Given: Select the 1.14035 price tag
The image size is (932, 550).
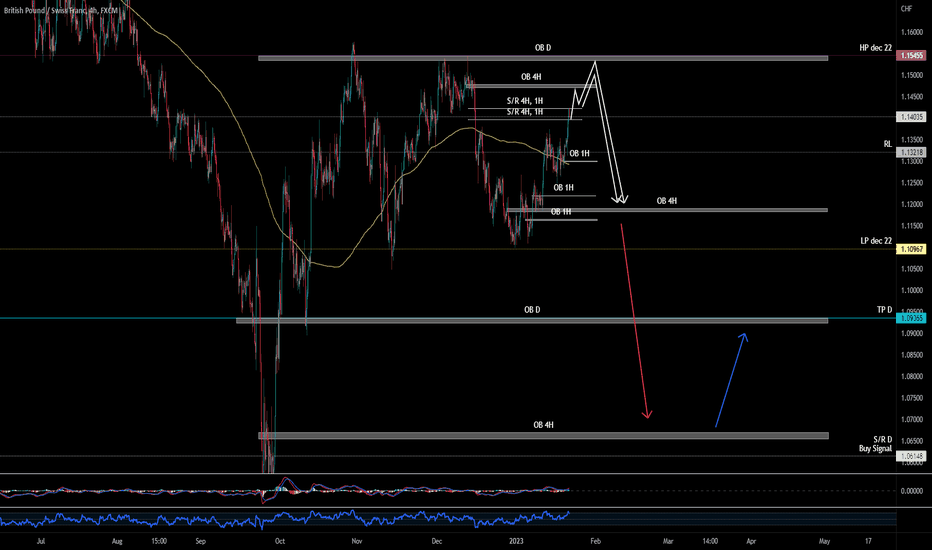Looking at the screenshot, I should (x=911, y=117).
